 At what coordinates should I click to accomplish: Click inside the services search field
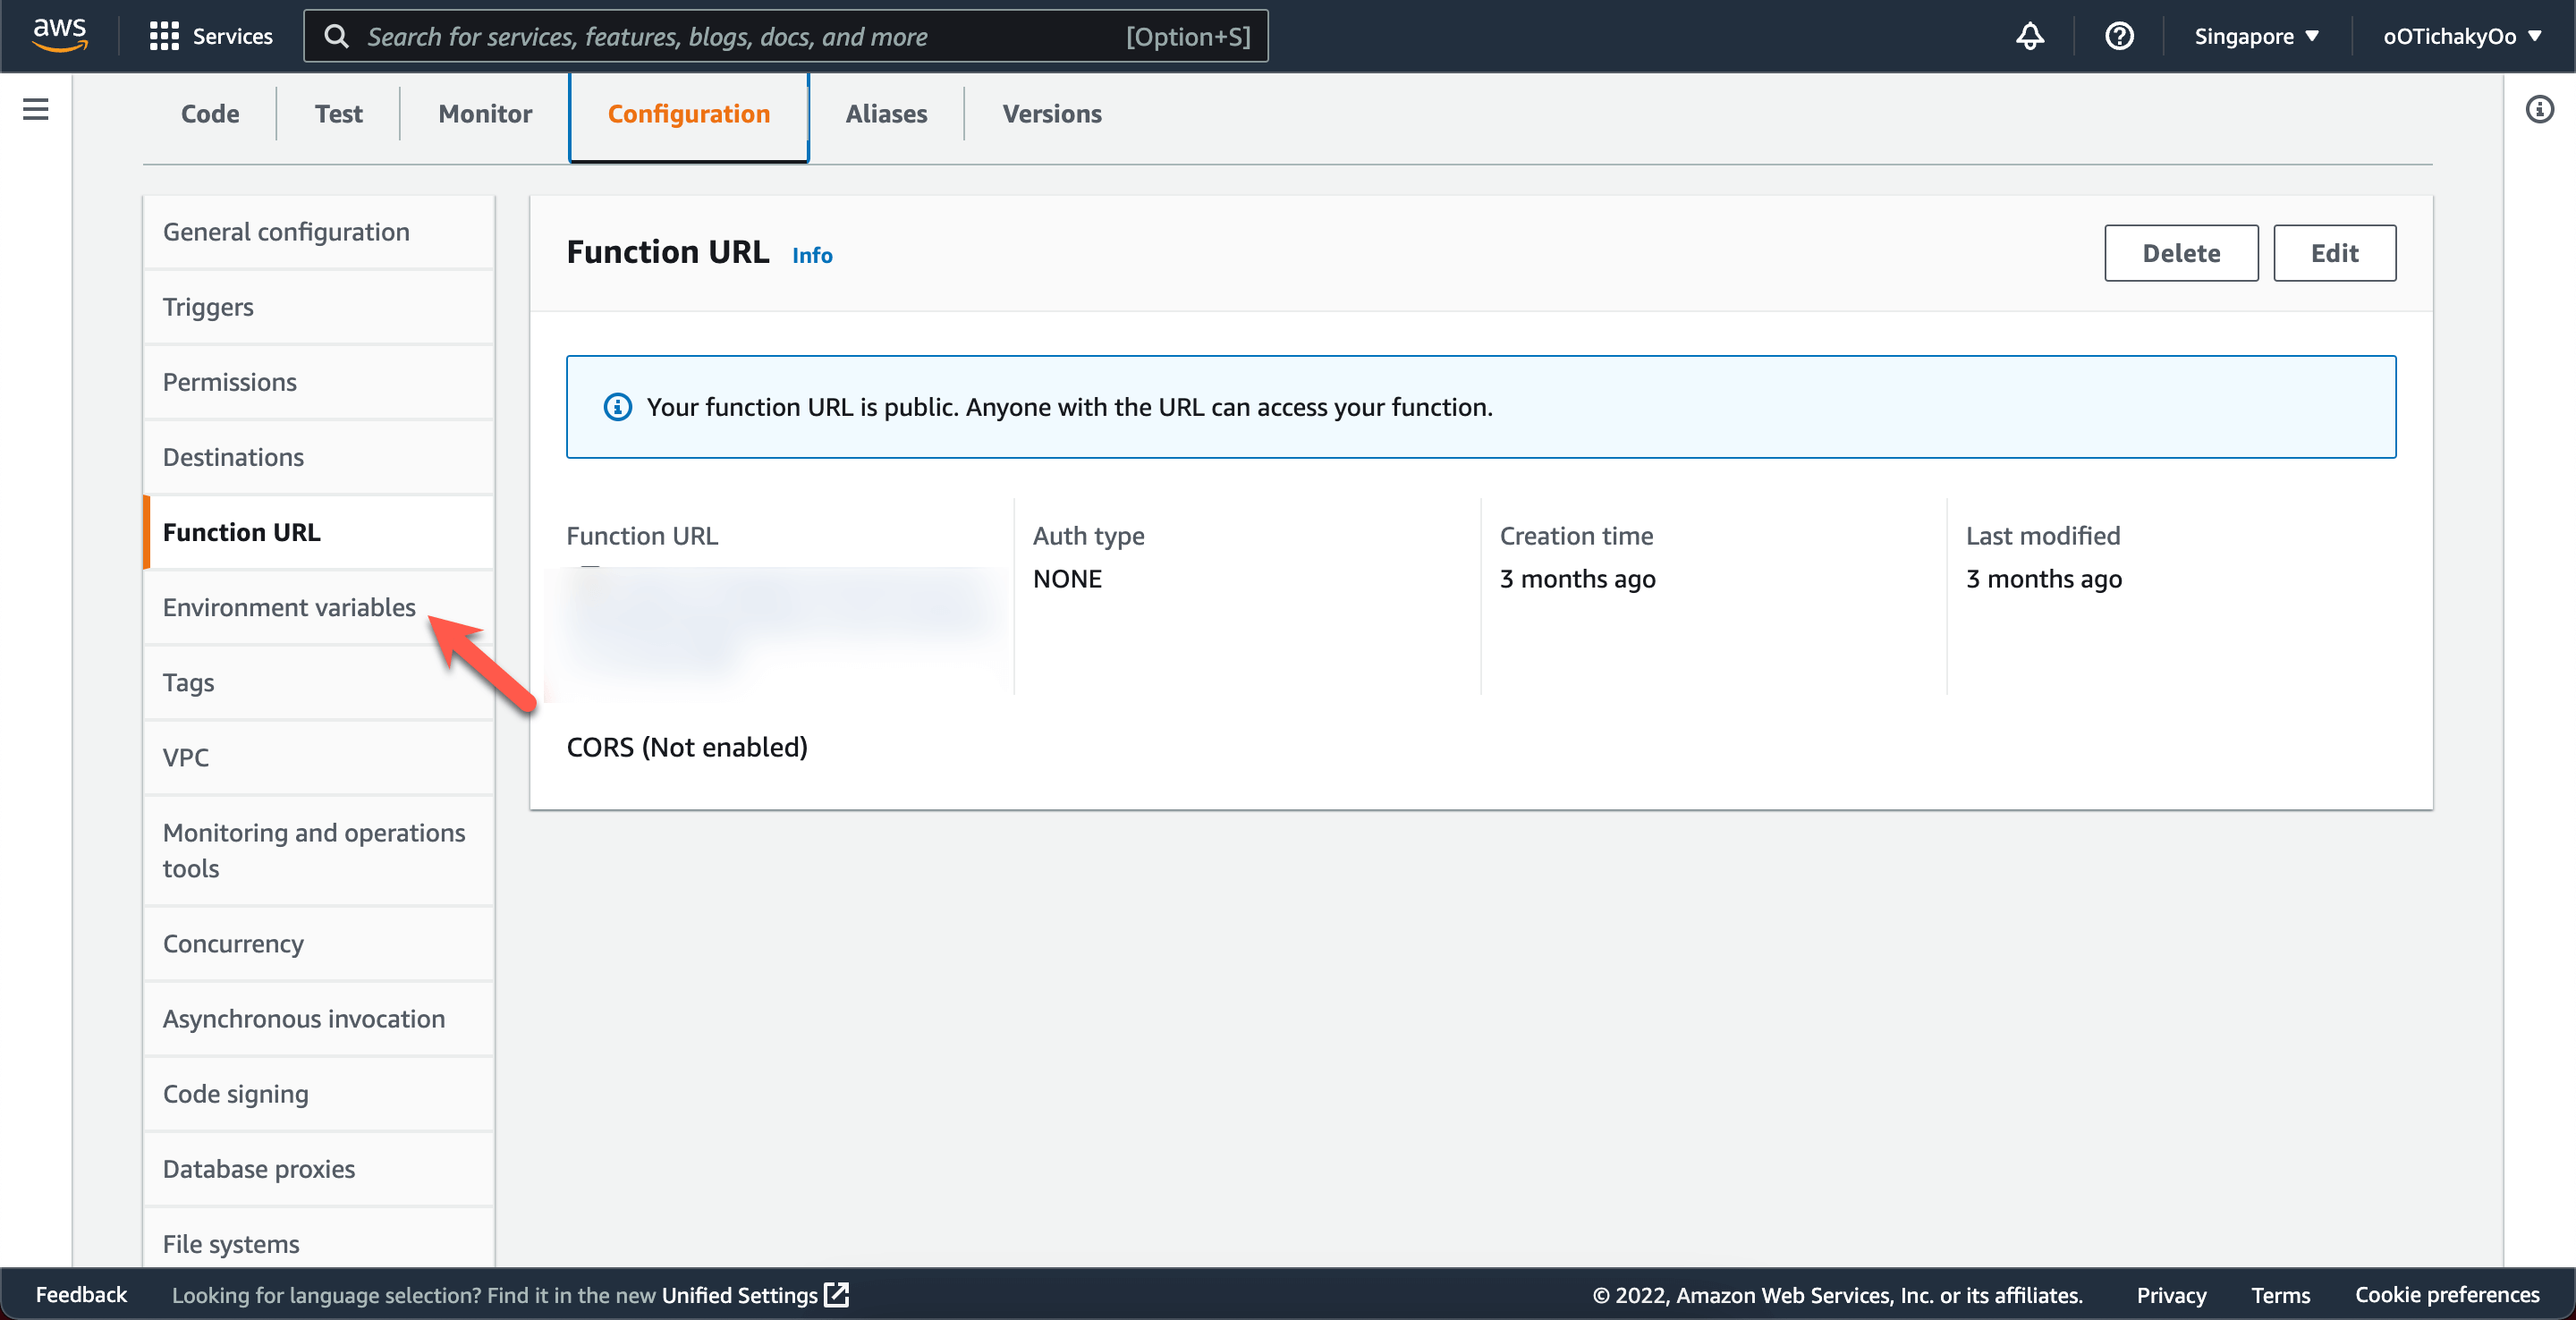coord(700,36)
